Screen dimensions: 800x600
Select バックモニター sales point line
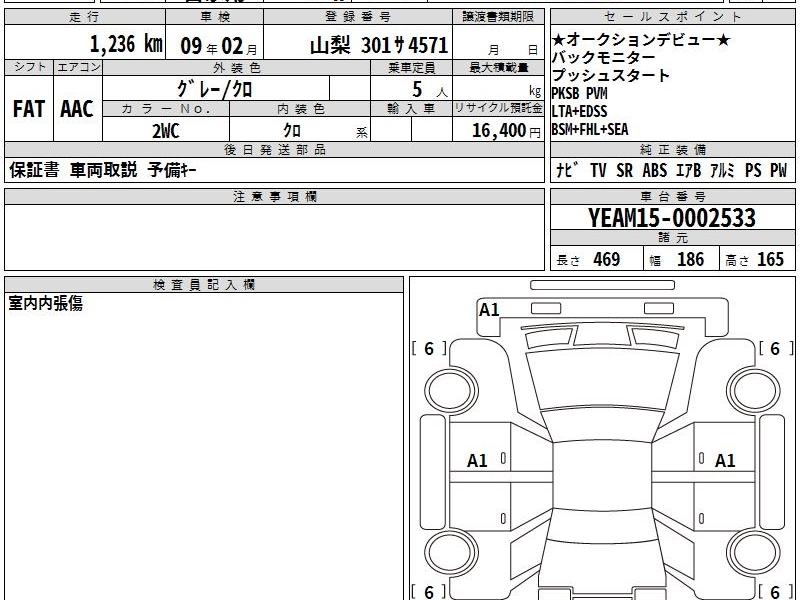[x=603, y=57]
